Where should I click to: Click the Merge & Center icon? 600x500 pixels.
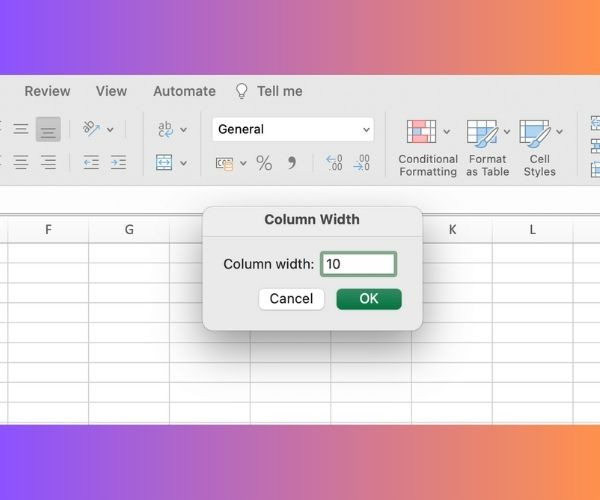coord(164,163)
